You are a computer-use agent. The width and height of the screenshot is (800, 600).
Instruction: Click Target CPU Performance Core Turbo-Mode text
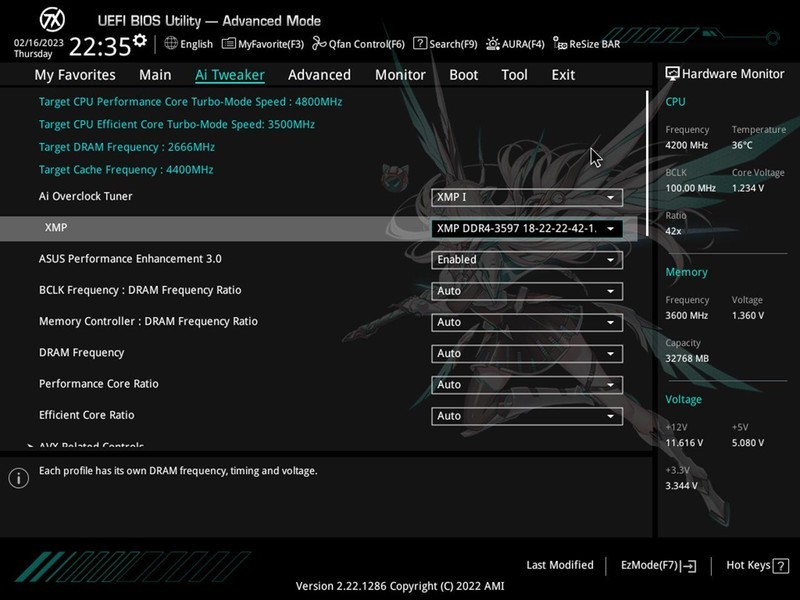click(190, 102)
